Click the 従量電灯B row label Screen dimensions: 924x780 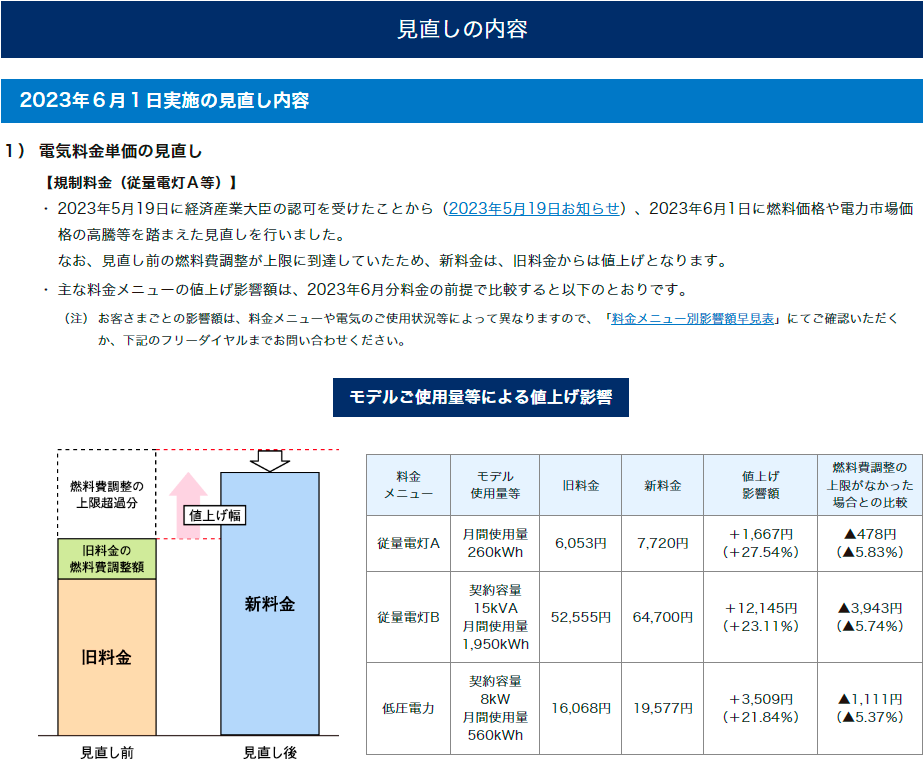(x=408, y=617)
